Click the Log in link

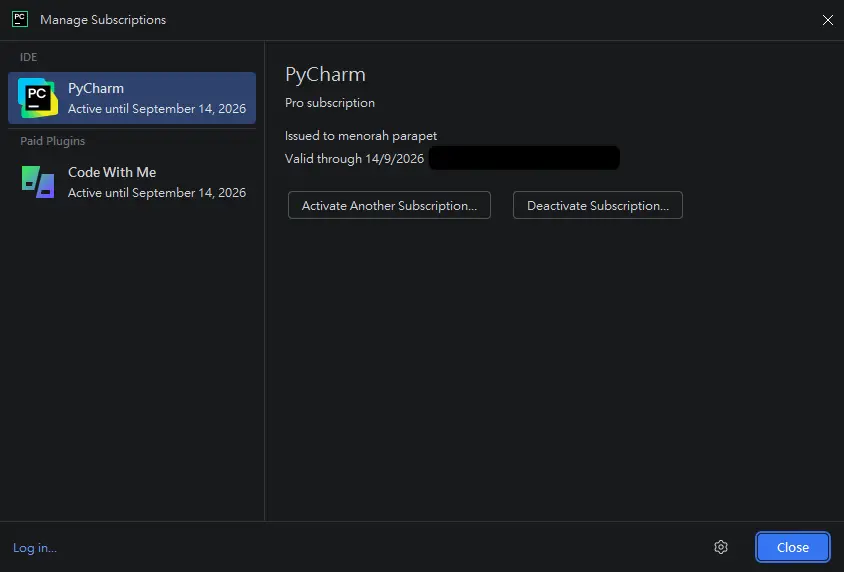(35, 548)
